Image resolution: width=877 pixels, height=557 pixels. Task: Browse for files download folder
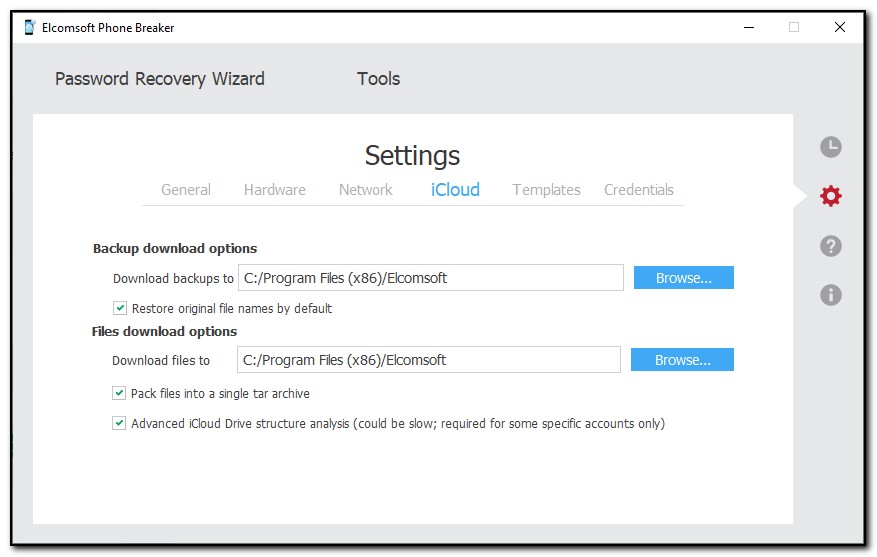pyautogui.click(x=682, y=360)
